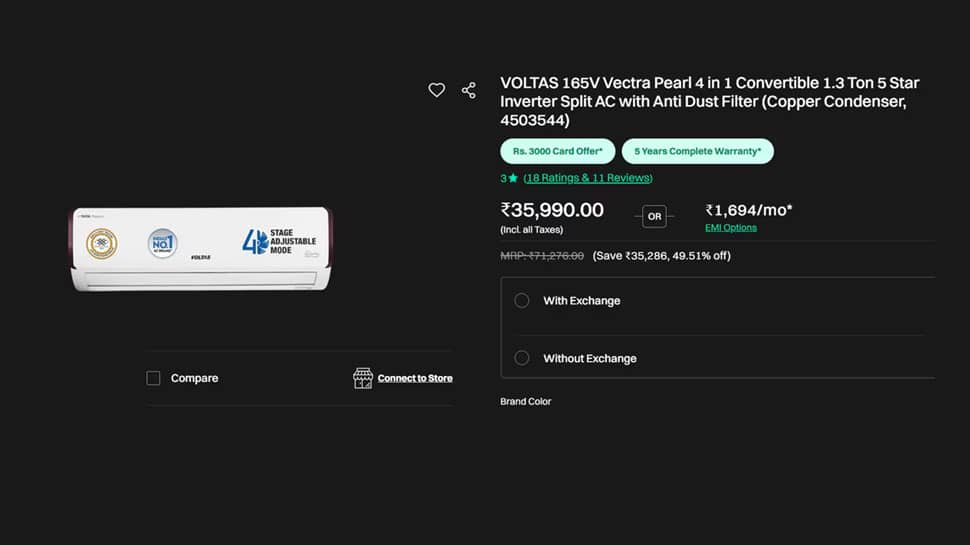Click the 3 star rating indicator
The height and width of the screenshot is (545, 970).
(509, 178)
